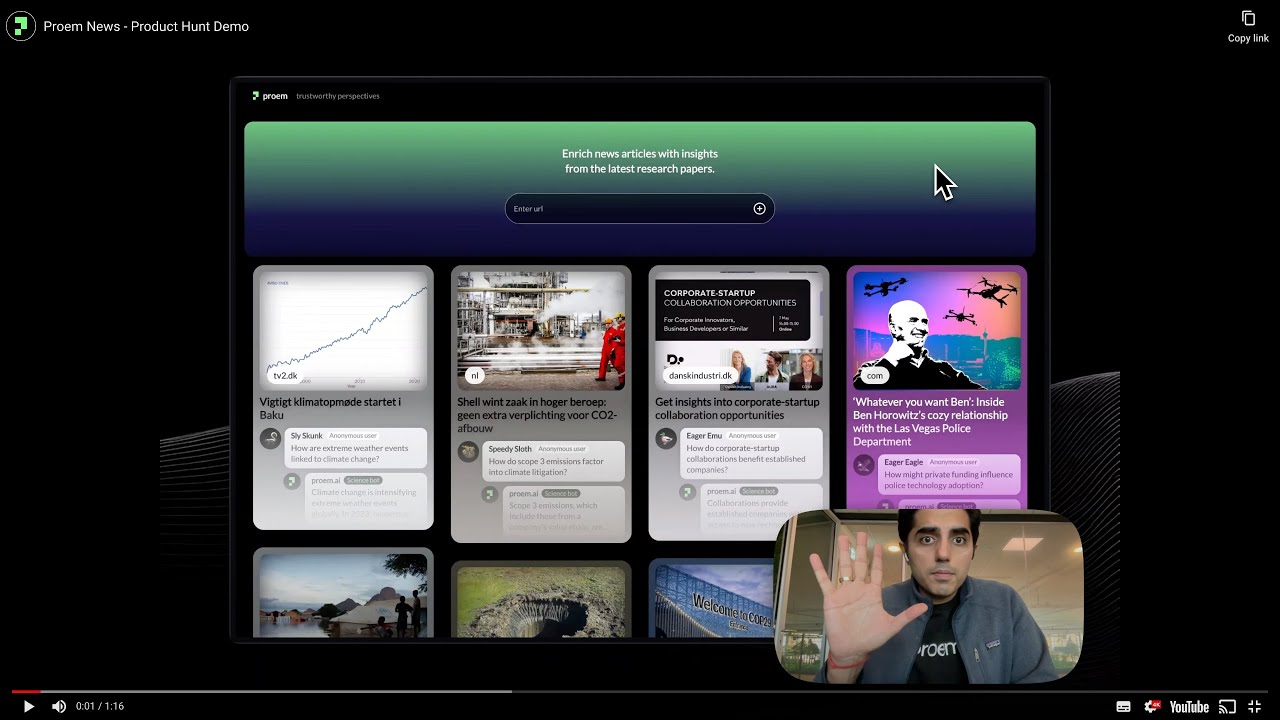1280x720 pixels.
Task: Click Eager Eagle user avatar
Action: click(864, 464)
